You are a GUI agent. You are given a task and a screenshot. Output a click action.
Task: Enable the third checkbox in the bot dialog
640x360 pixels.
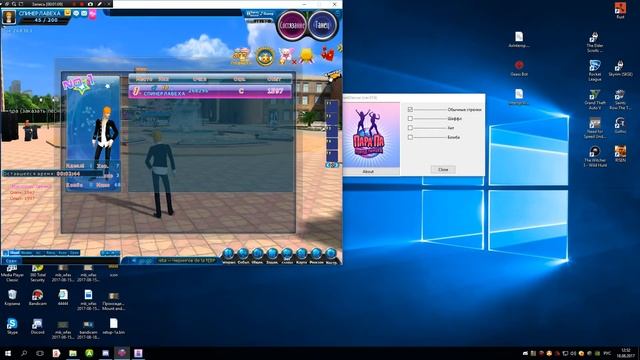coord(410,128)
